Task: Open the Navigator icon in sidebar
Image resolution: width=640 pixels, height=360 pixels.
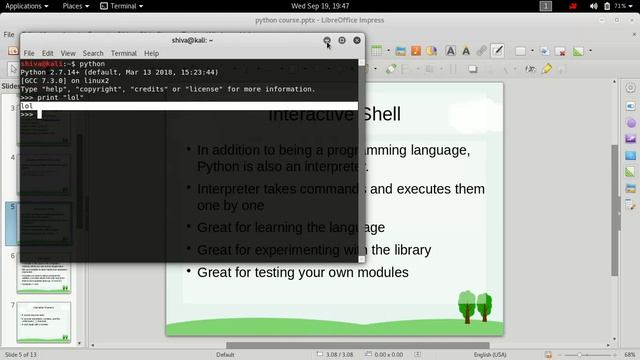Action: pos(630,205)
